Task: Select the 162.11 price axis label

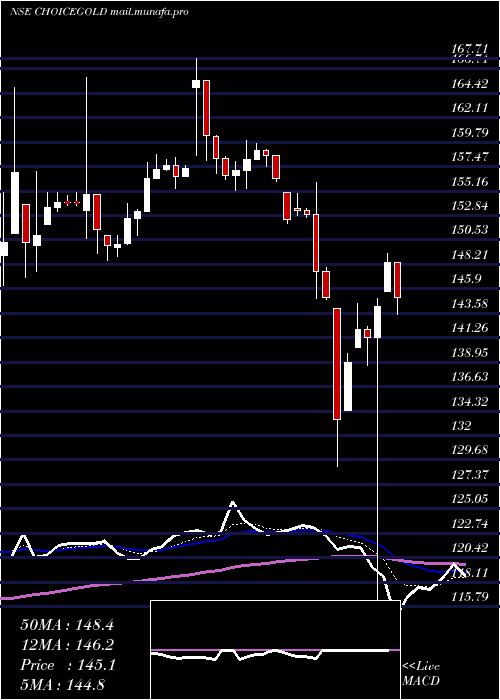Action: point(471,108)
